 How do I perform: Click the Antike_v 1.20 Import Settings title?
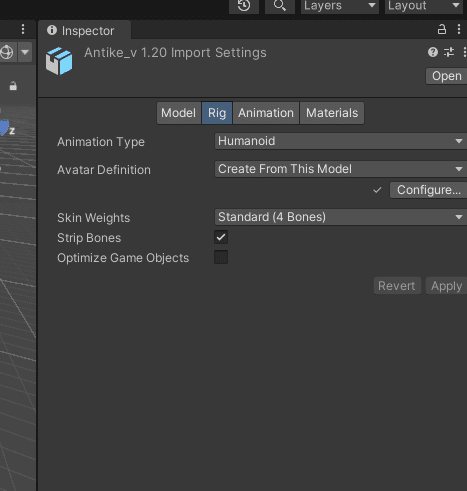pyautogui.click(x=175, y=53)
